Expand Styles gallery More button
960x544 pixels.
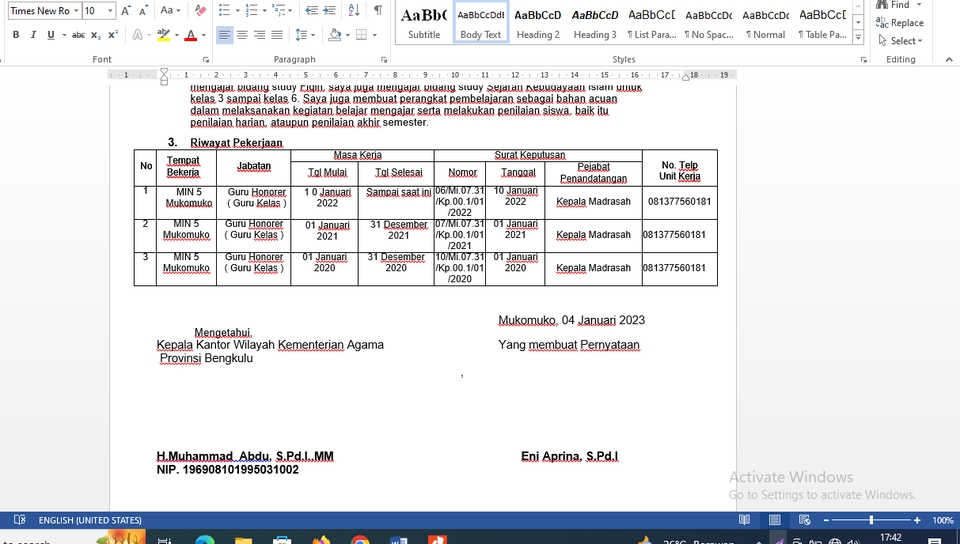(858, 37)
